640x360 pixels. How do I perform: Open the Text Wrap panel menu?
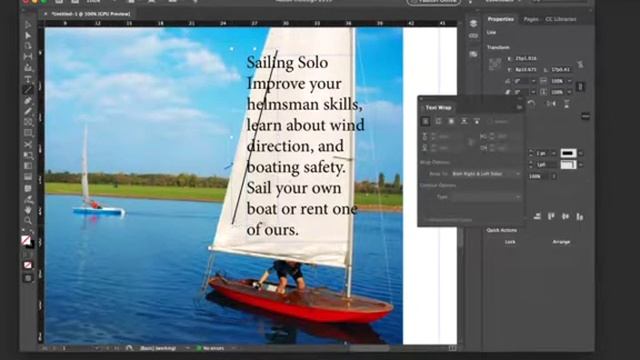(x=519, y=107)
